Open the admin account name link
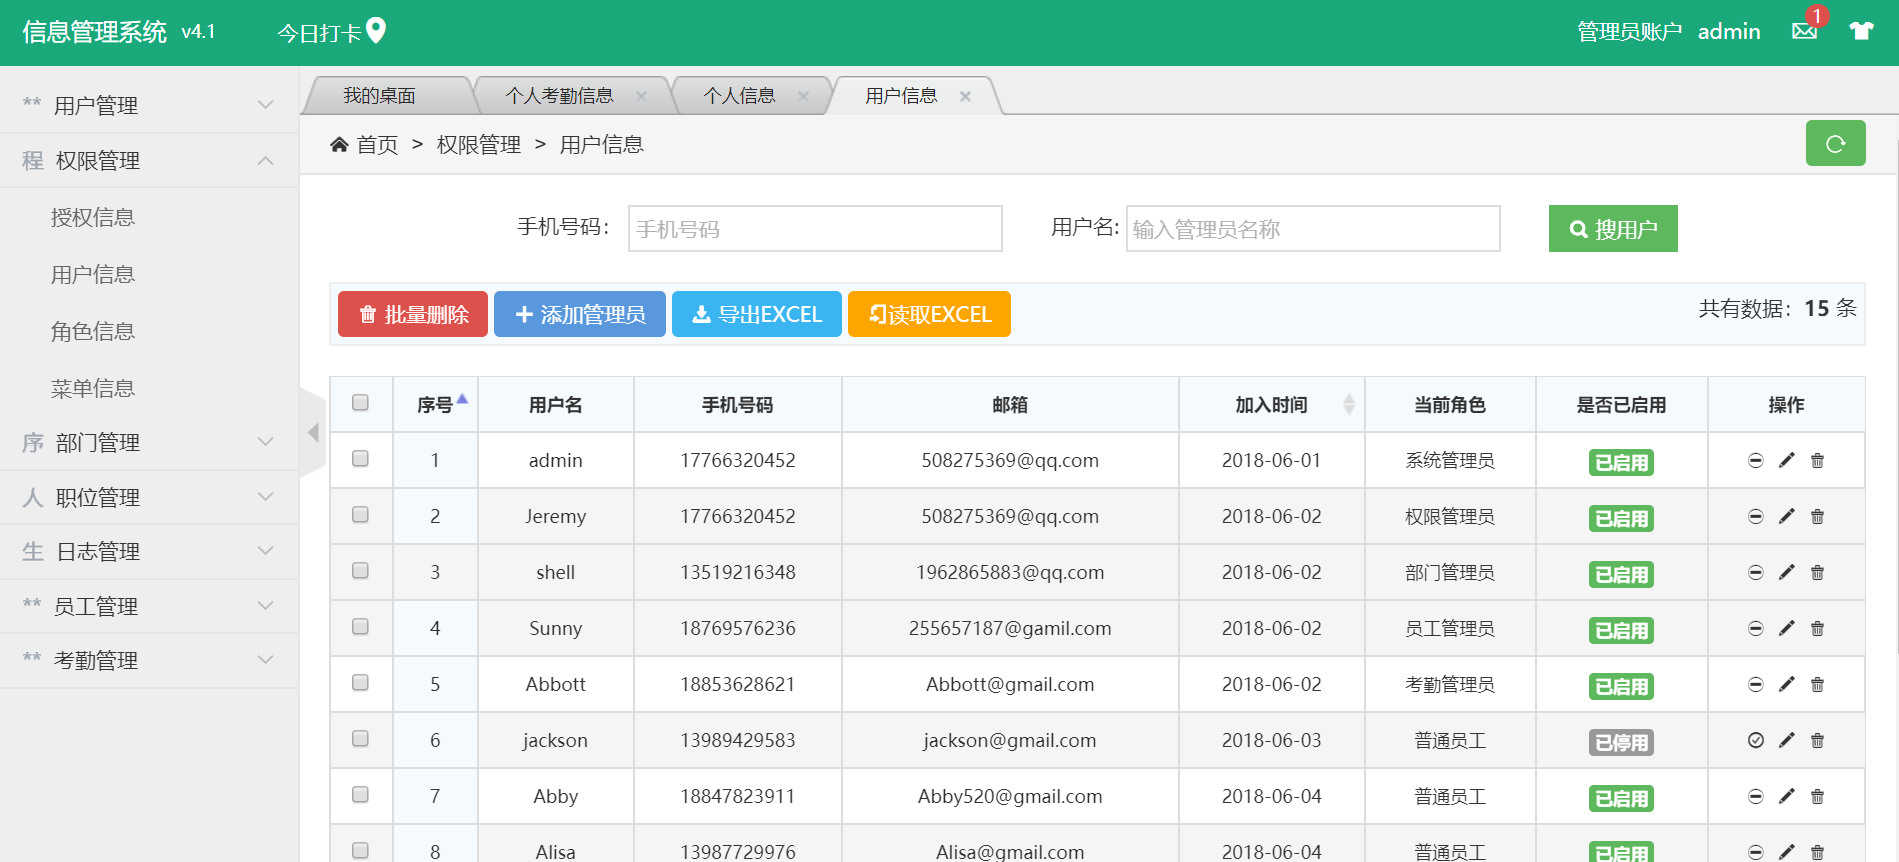 pos(1729,31)
